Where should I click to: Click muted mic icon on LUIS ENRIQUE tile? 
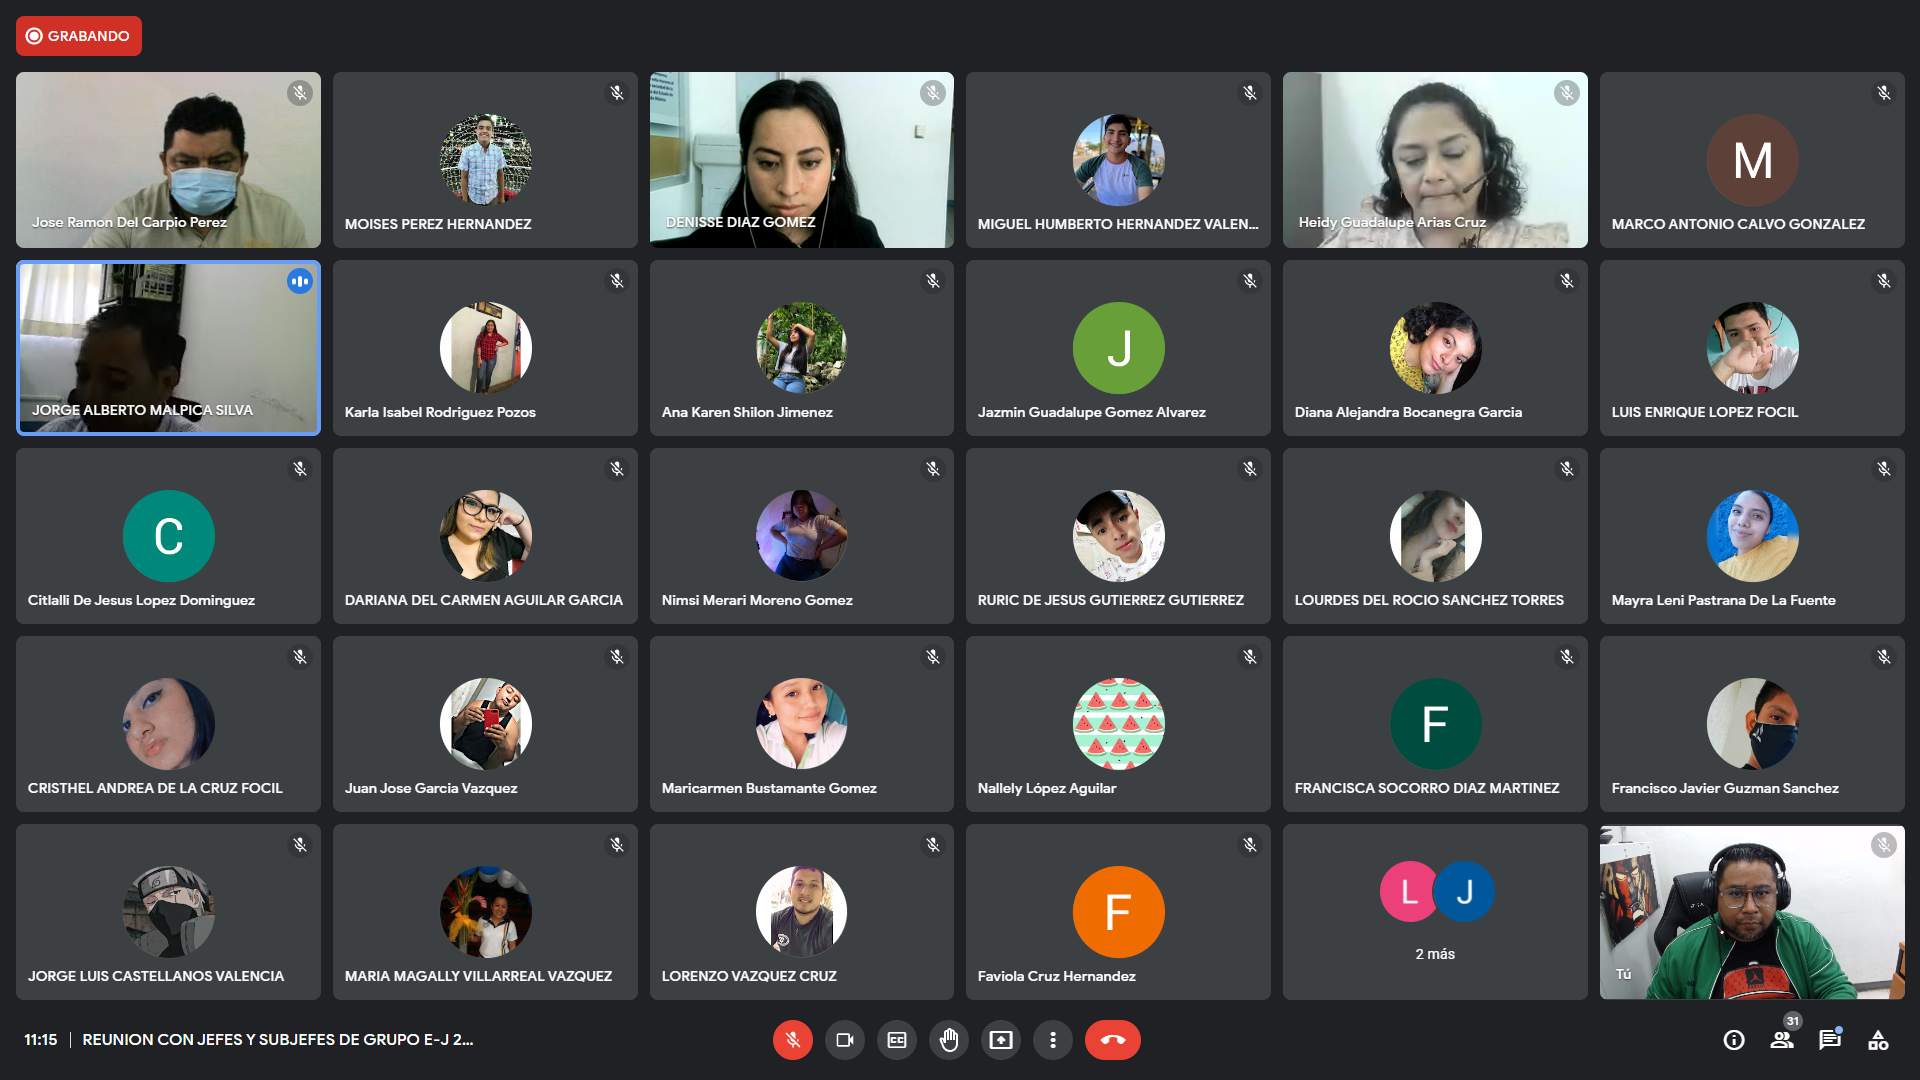pos(1884,281)
